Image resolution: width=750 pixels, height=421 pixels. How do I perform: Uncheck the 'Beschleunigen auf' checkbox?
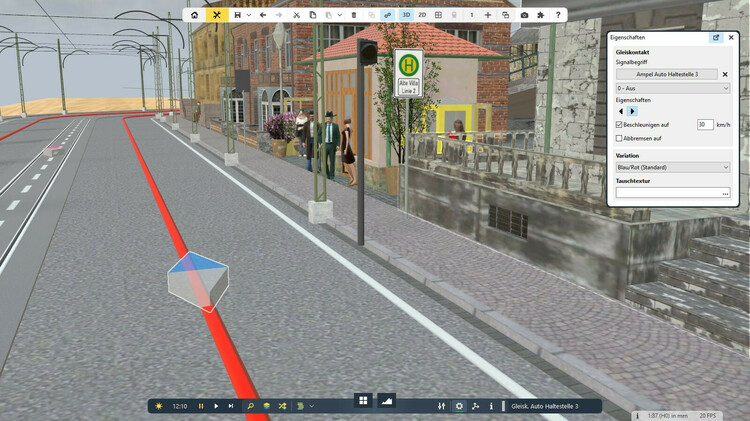[x=619, y=124]
